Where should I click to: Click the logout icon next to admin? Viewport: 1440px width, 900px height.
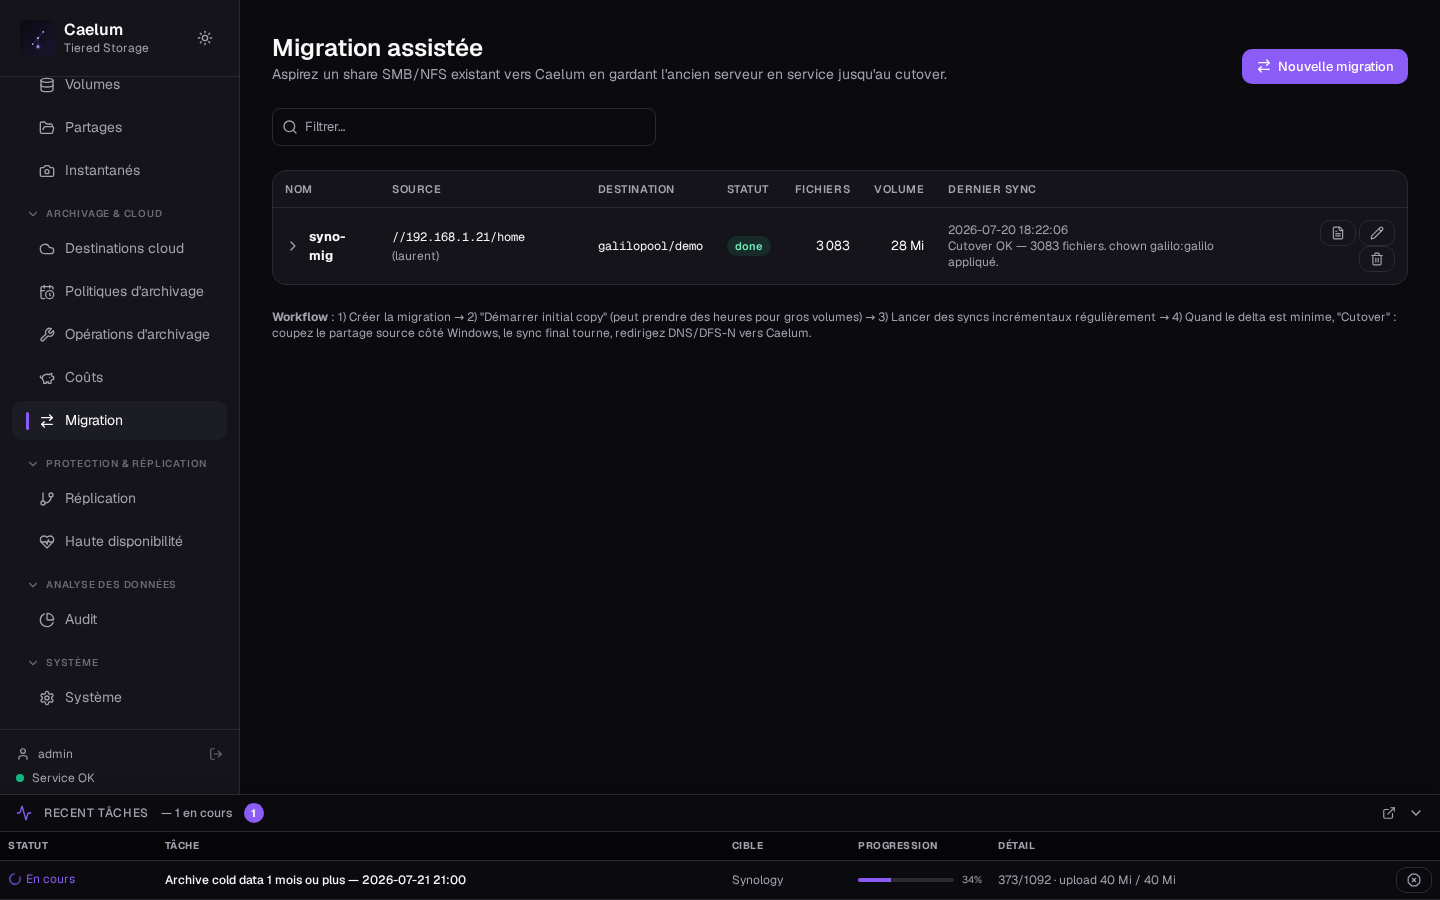[x=216, y=754]
